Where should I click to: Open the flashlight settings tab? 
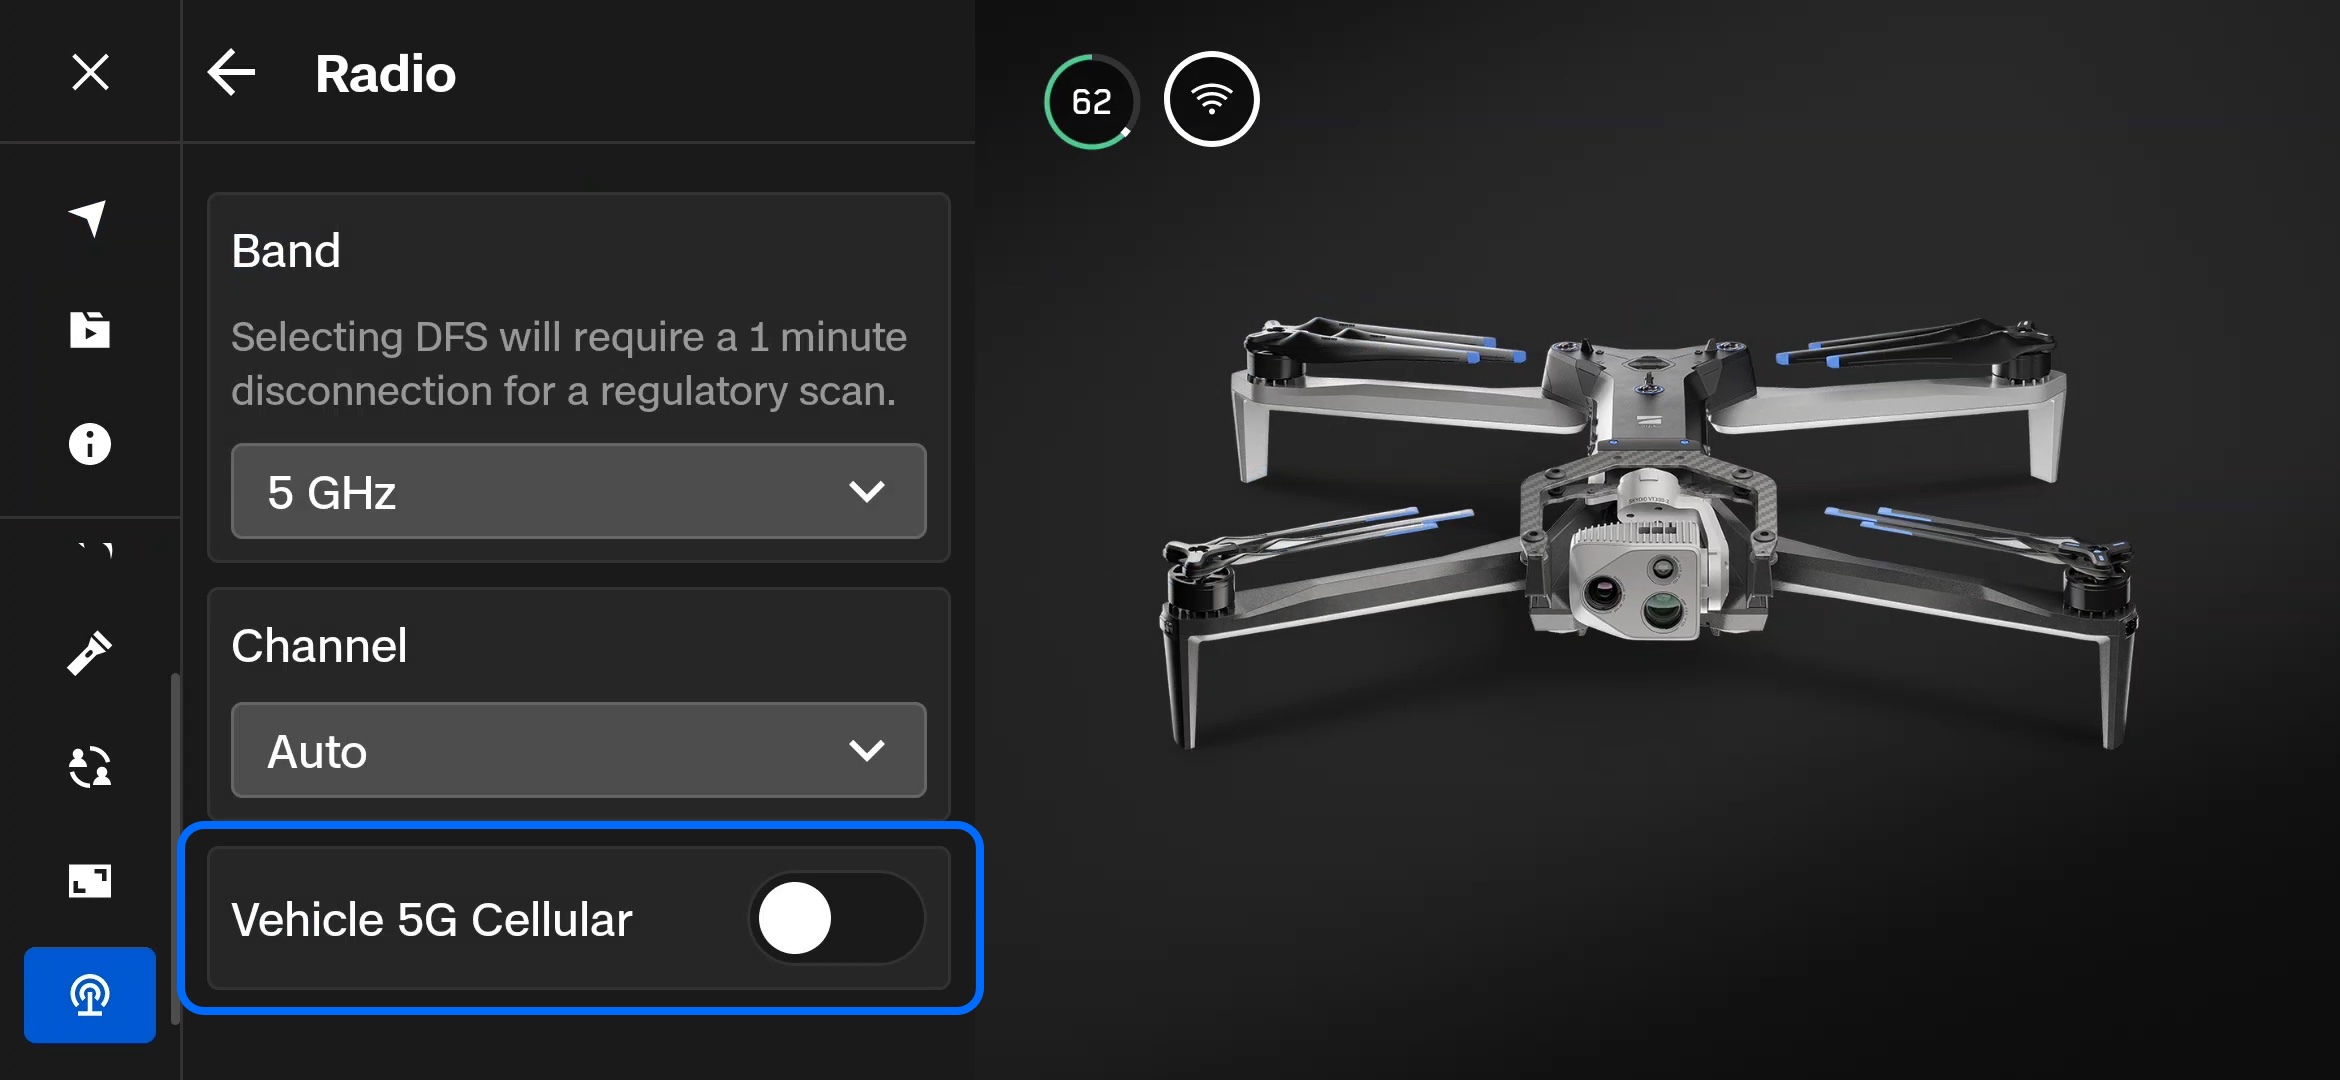(89, 653)
